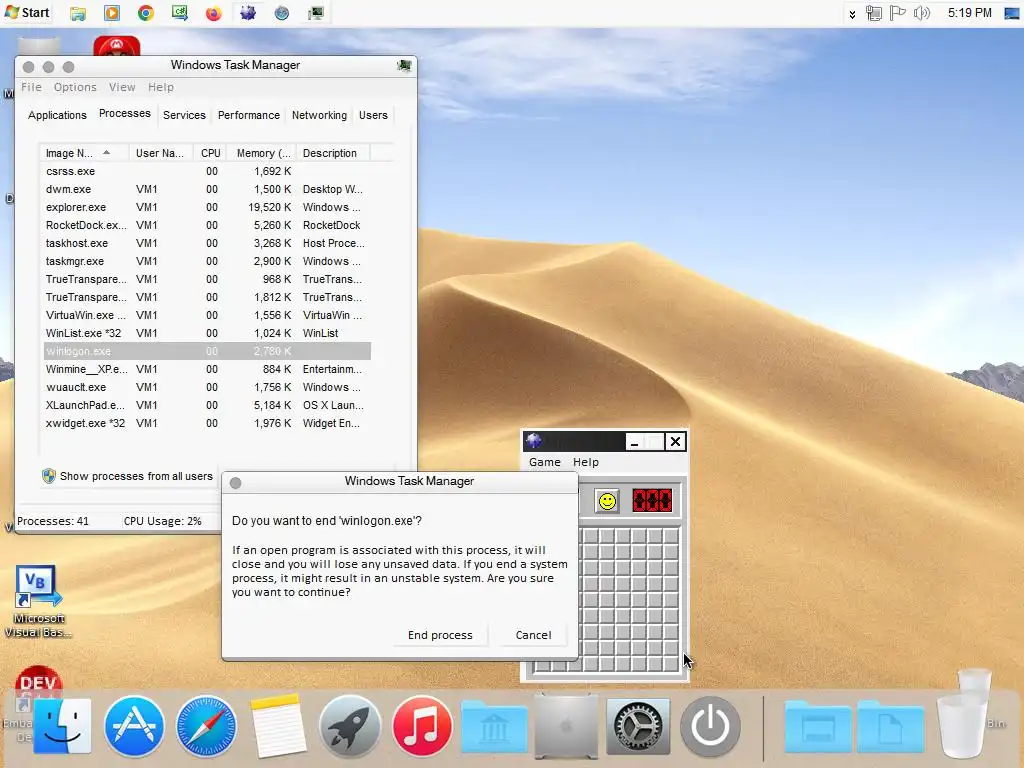Launch Chrome from the top bar
1024x768 pixels.
point(146,13)
